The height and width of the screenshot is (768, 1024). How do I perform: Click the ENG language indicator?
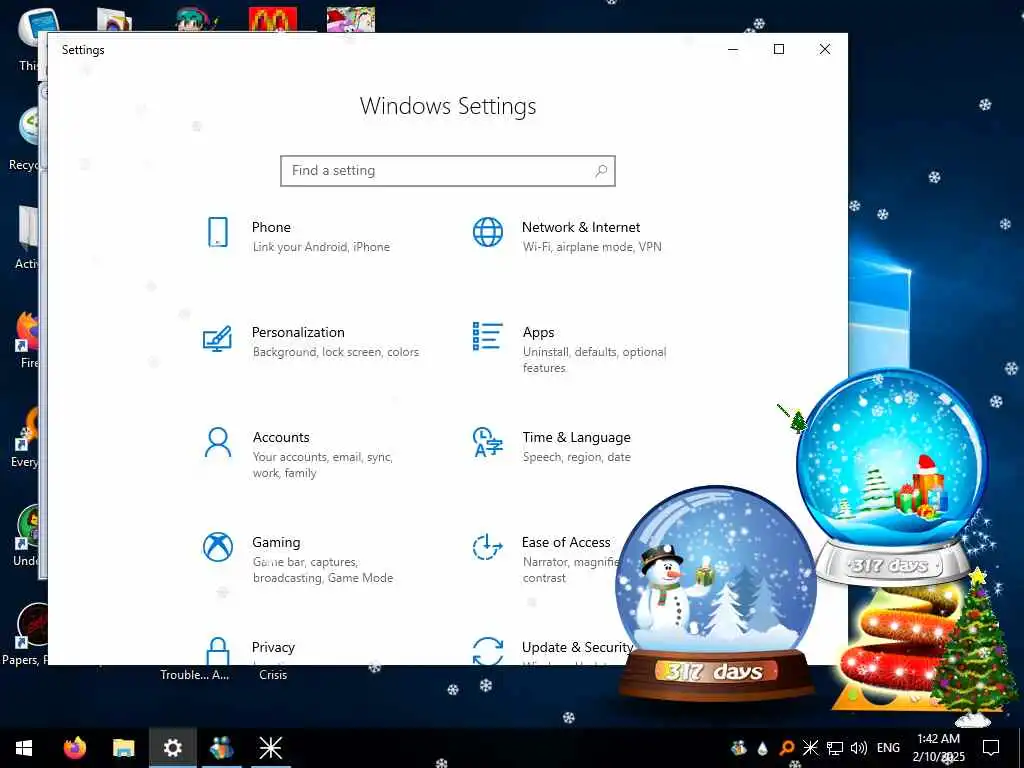[x=888, y=748]
